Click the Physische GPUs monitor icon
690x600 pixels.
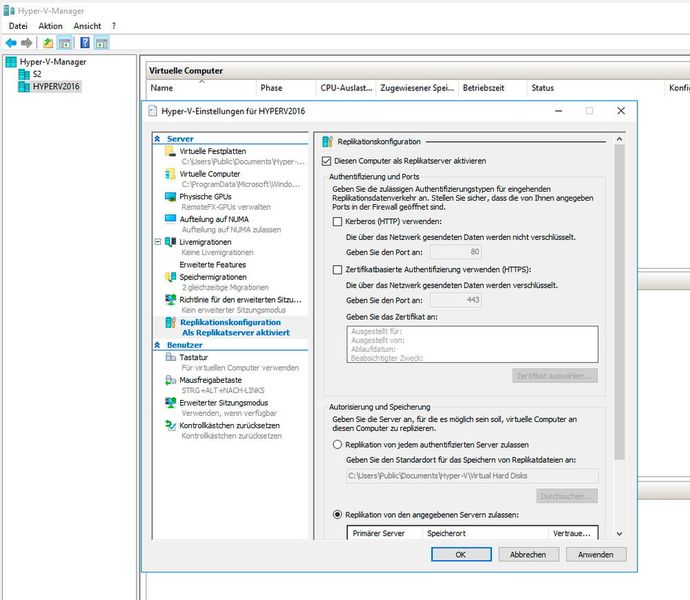(170, 197)
